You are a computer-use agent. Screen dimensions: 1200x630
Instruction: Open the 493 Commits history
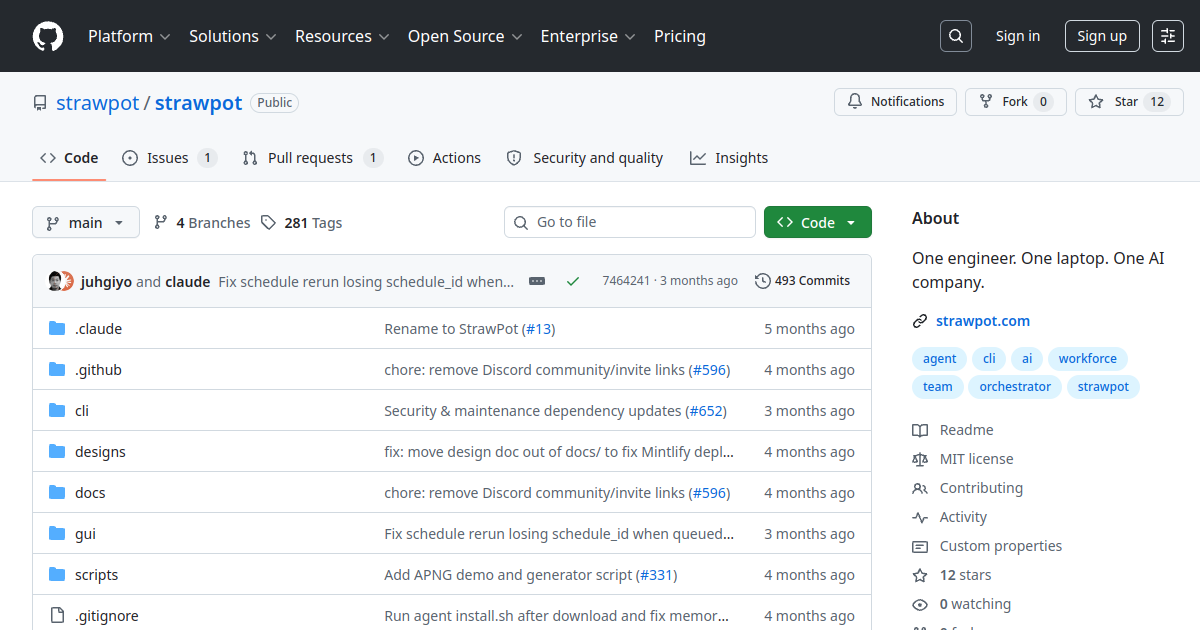pos(802,281)
